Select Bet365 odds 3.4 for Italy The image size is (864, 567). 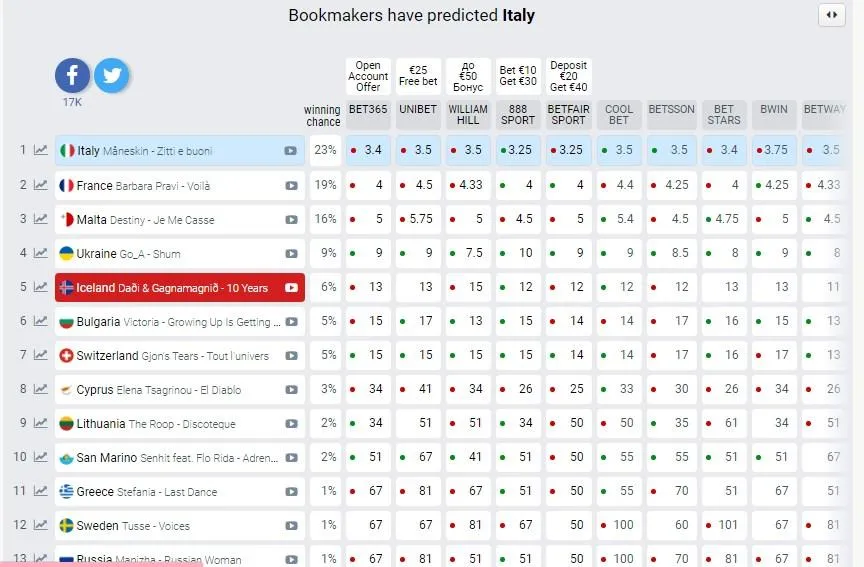coord(368,151)
